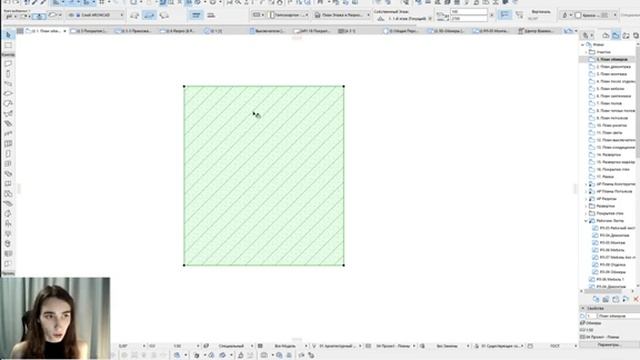Open the tab overview grid icon left of the tabs
Image resolution: width=640 pixels, height=360 pixels.
20,31
